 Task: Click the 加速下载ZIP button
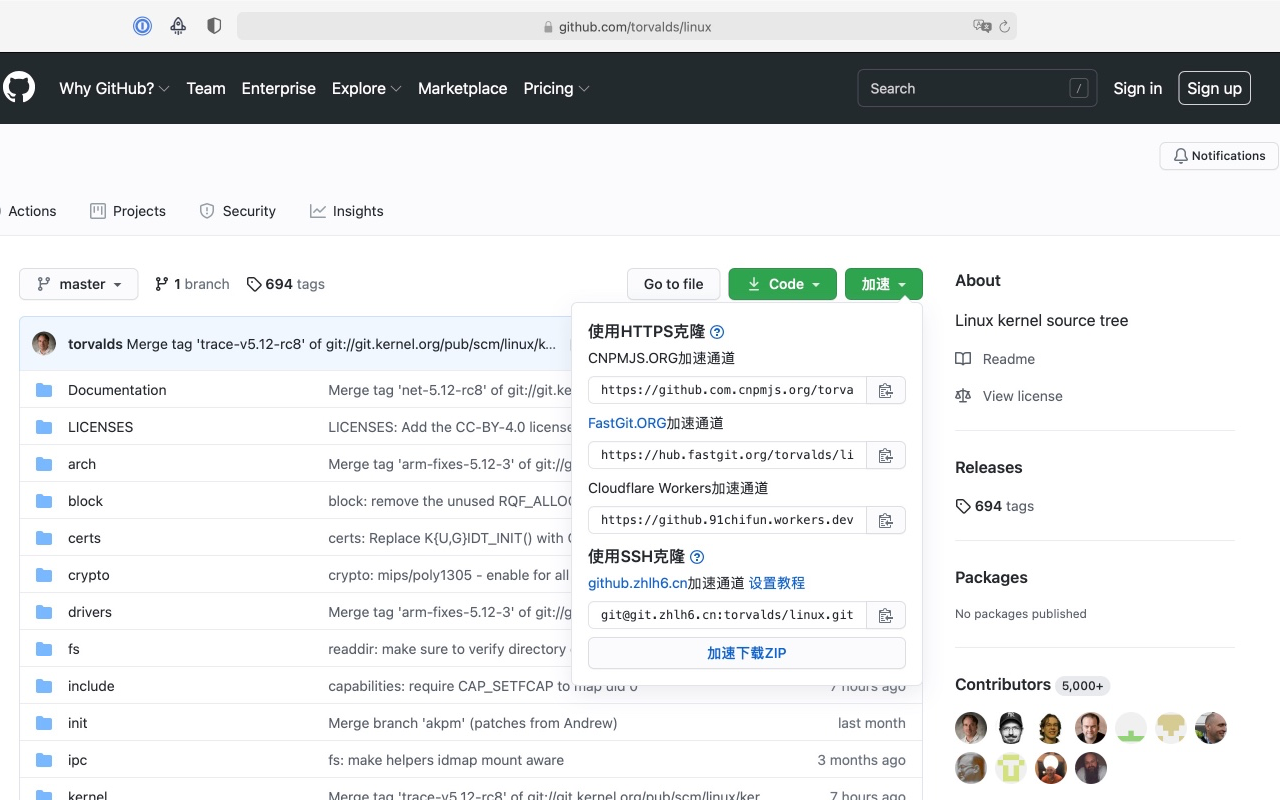coord(746,652)
